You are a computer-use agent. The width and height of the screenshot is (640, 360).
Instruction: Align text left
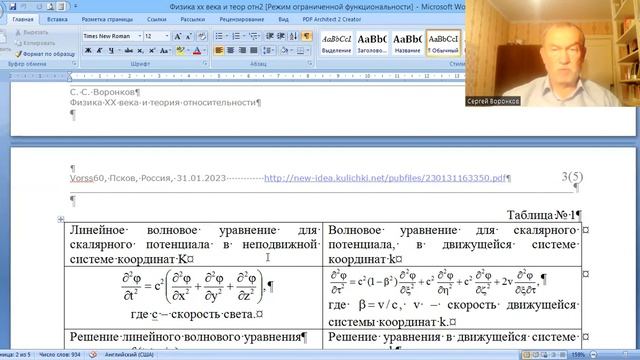219,51
